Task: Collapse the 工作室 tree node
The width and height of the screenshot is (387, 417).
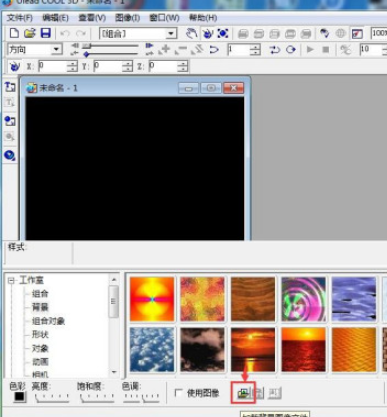Action: [11, 280]
